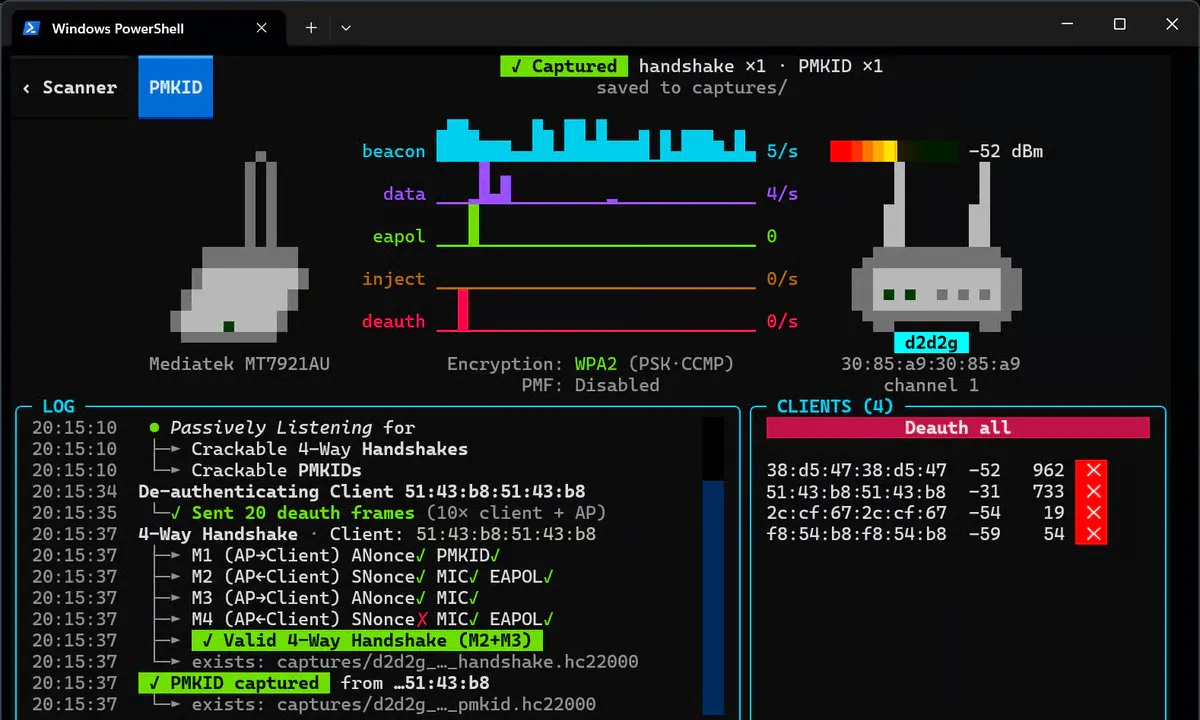Screen dimensions: 1200x720
Task: Click the -52 dBm signal reading
Action: [x=1006, y=152]
